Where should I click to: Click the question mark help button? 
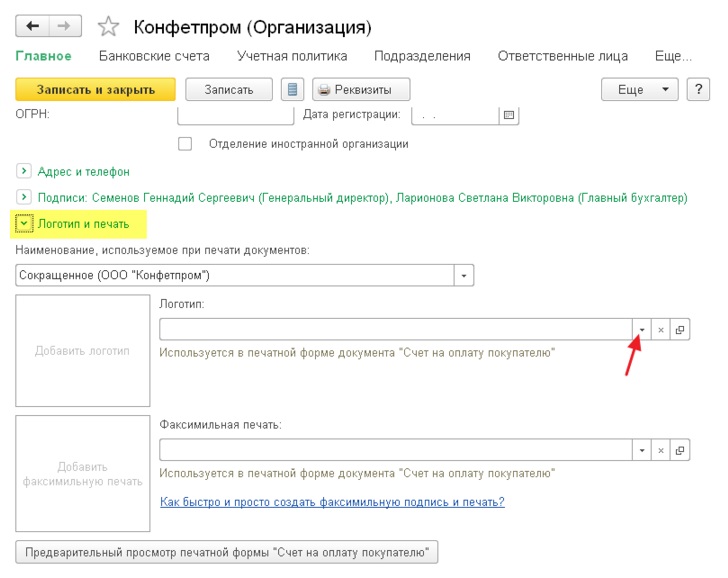(698, 89)
